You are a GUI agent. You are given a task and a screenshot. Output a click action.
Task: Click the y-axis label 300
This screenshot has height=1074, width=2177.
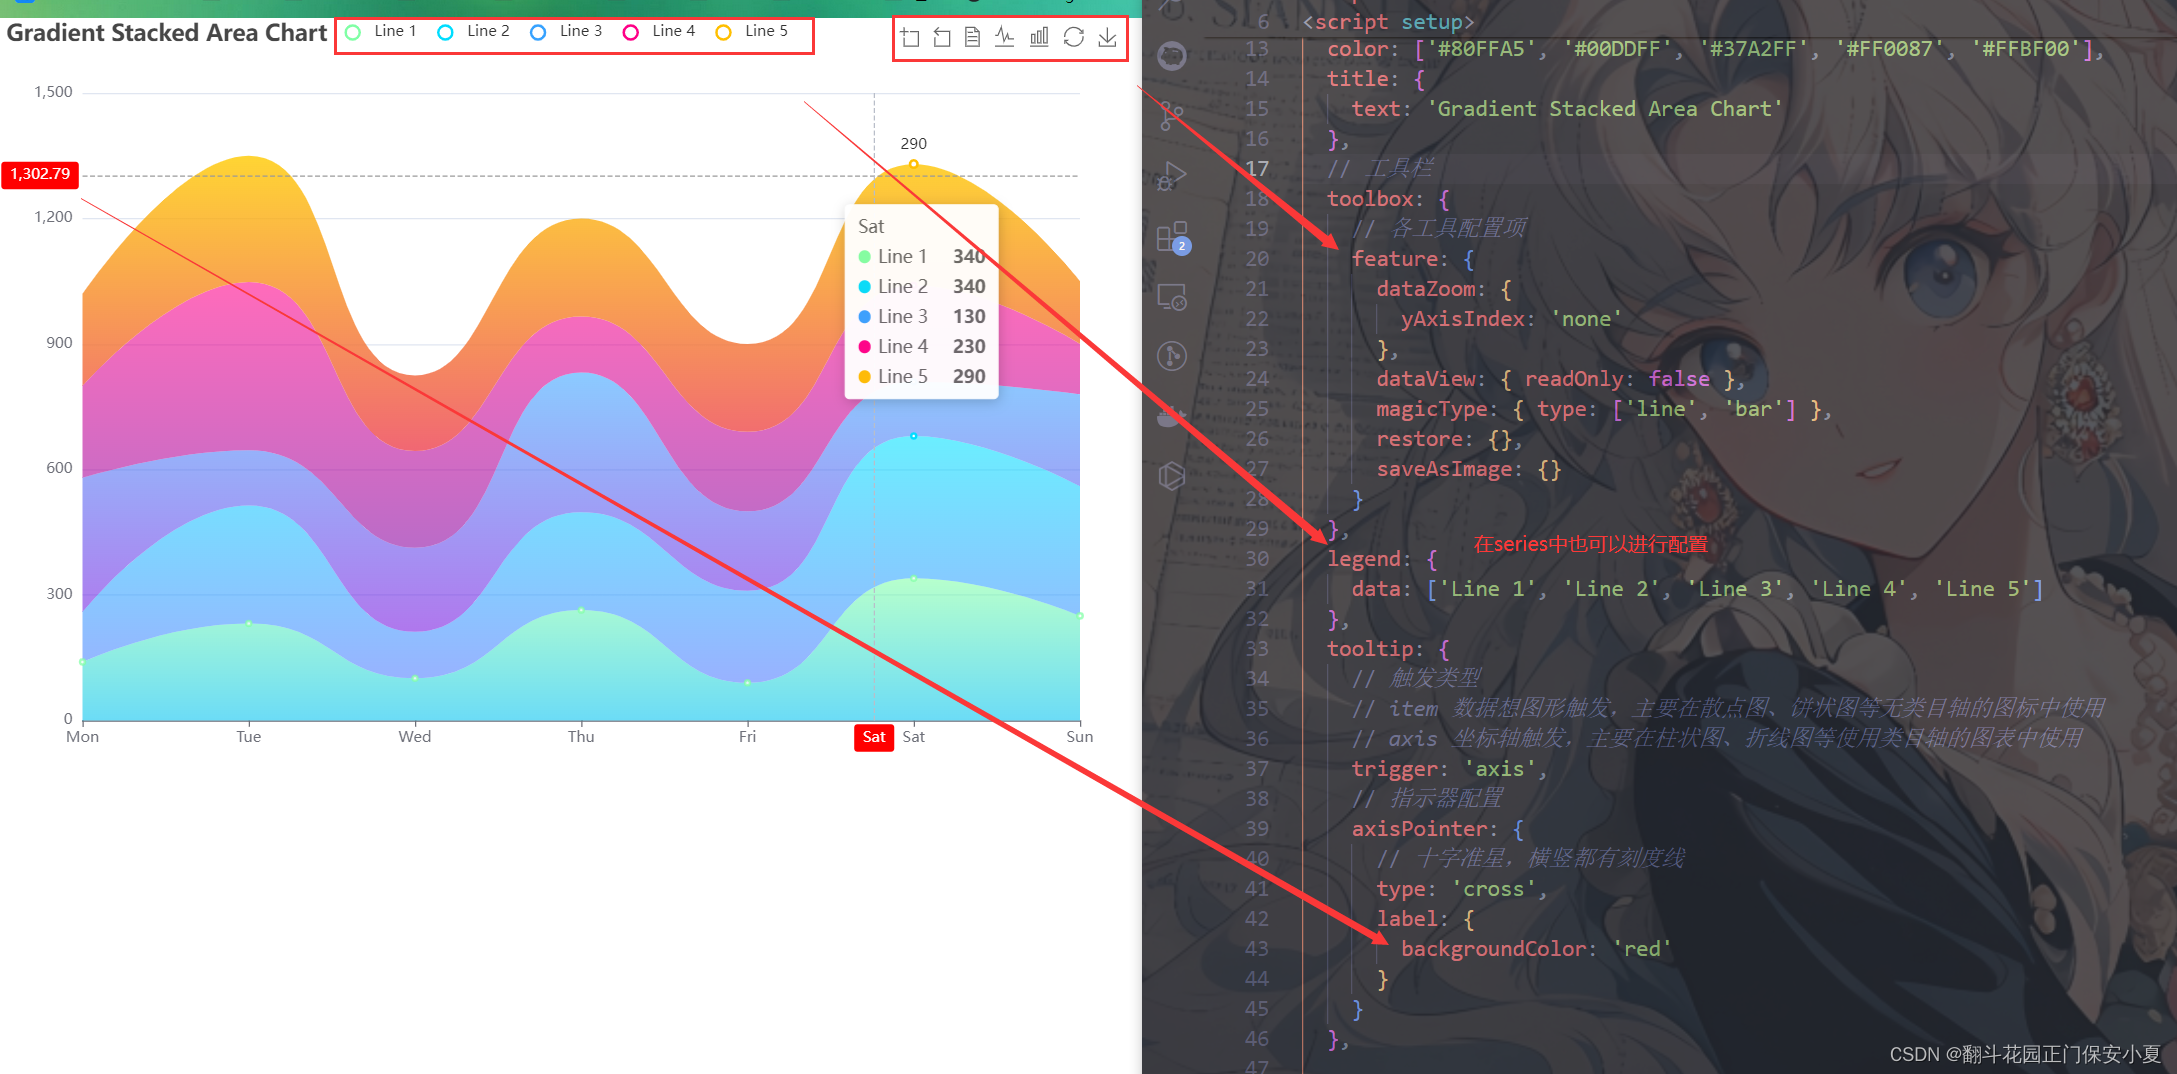tap(59, 594)
